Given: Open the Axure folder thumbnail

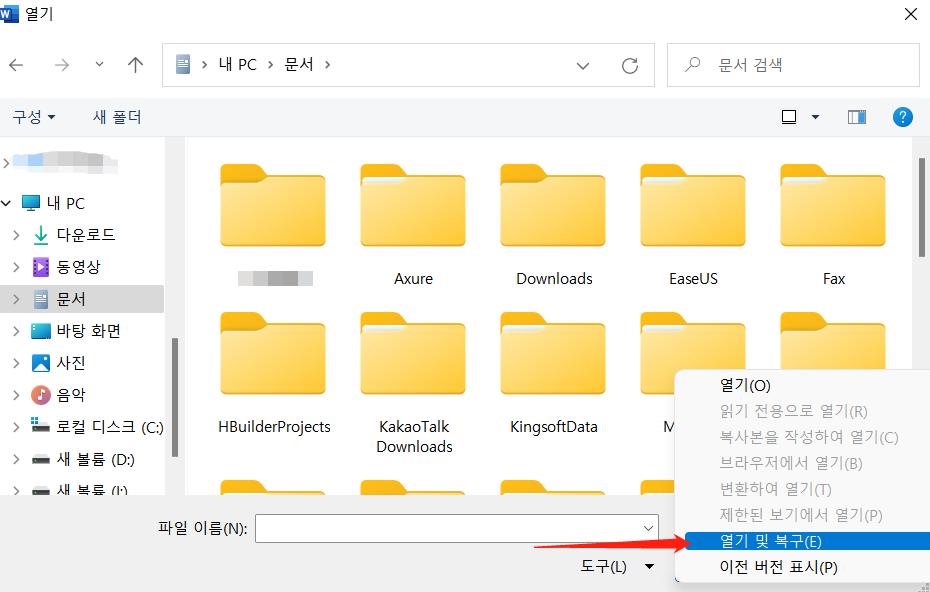Looking at the screenshot, I should [x=413, y=206].
